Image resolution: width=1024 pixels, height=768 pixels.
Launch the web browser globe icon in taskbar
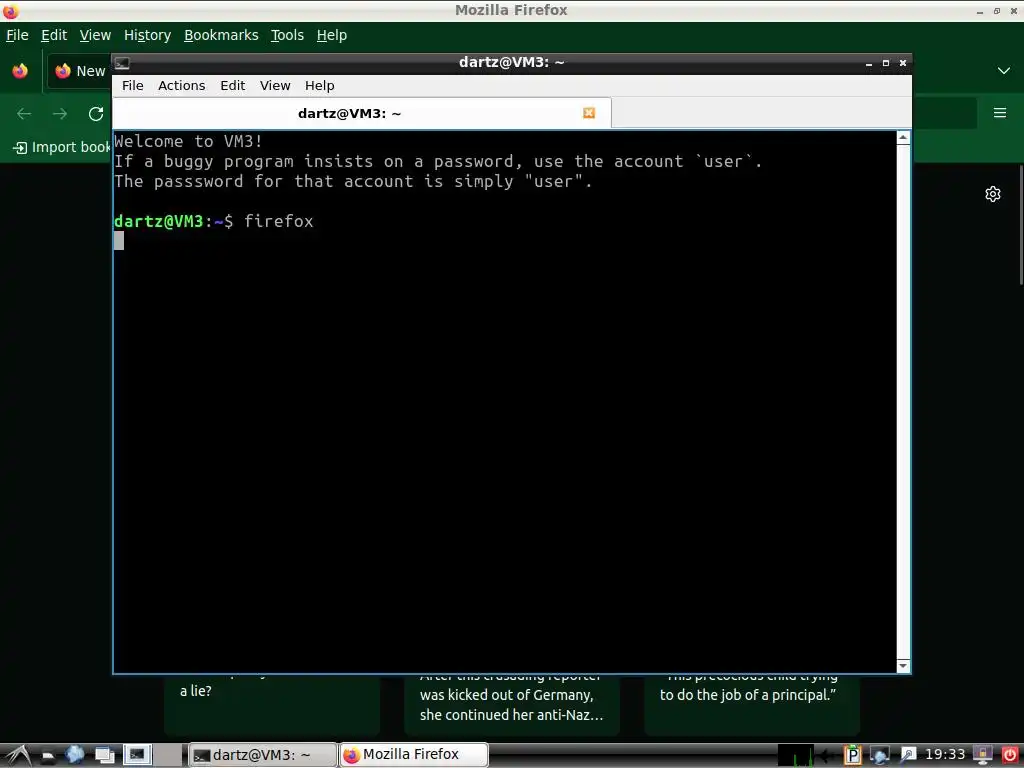tap(75, 755)
